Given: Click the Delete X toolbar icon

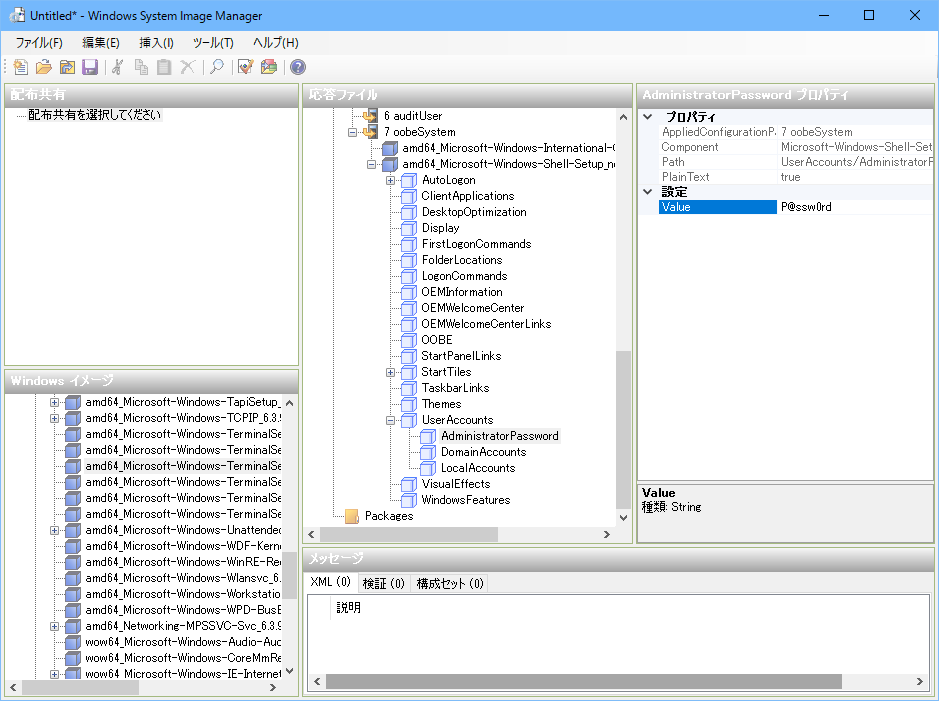Looking at the screenshot, I should pos(187,67).
